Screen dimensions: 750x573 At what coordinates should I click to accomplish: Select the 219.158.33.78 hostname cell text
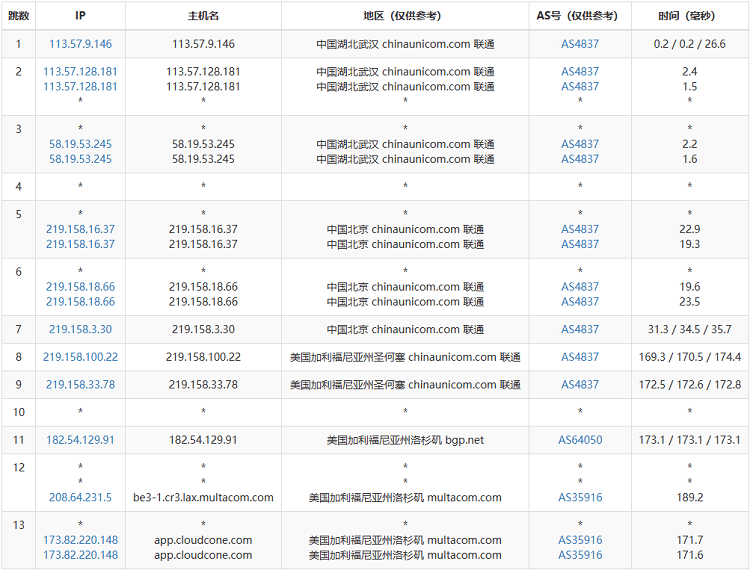coord(203,385)
